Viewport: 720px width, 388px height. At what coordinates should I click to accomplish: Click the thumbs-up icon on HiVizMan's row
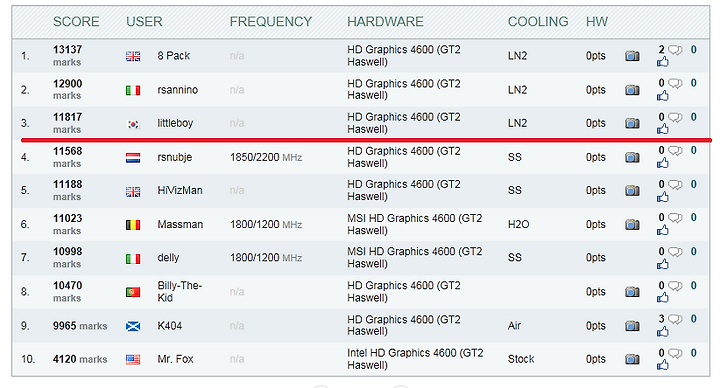[663, 197]
